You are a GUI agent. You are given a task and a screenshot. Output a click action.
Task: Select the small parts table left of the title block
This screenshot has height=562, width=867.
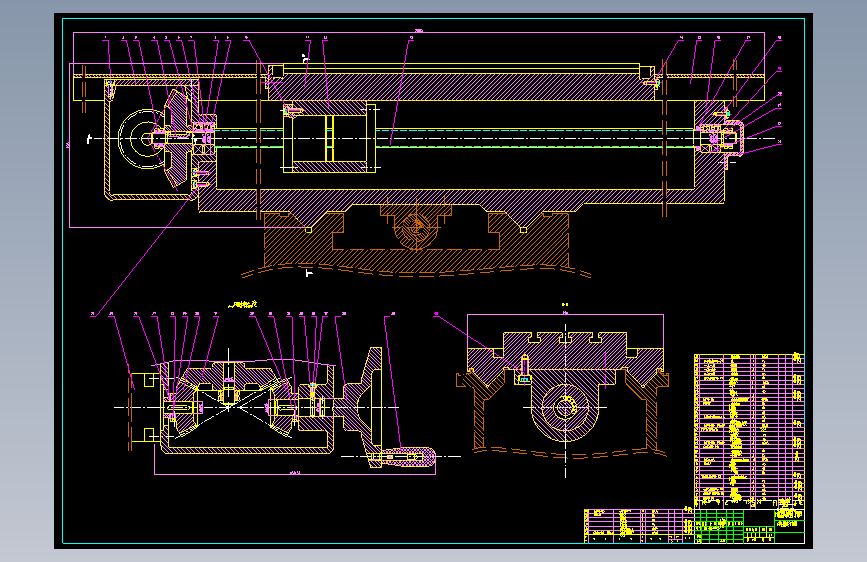click(639, 526)
